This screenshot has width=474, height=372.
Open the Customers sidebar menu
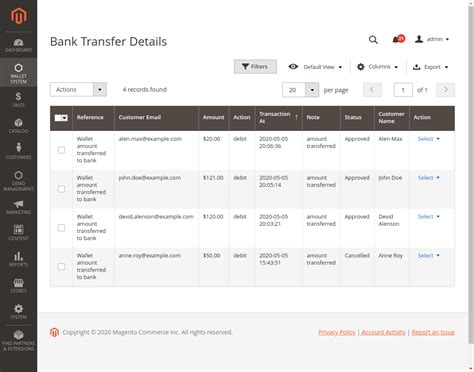(18, 151)
